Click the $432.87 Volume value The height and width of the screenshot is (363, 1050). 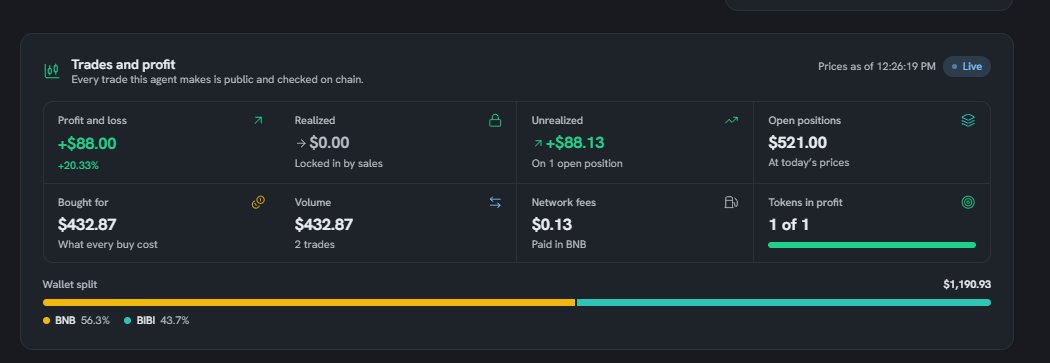coord(323,224)
